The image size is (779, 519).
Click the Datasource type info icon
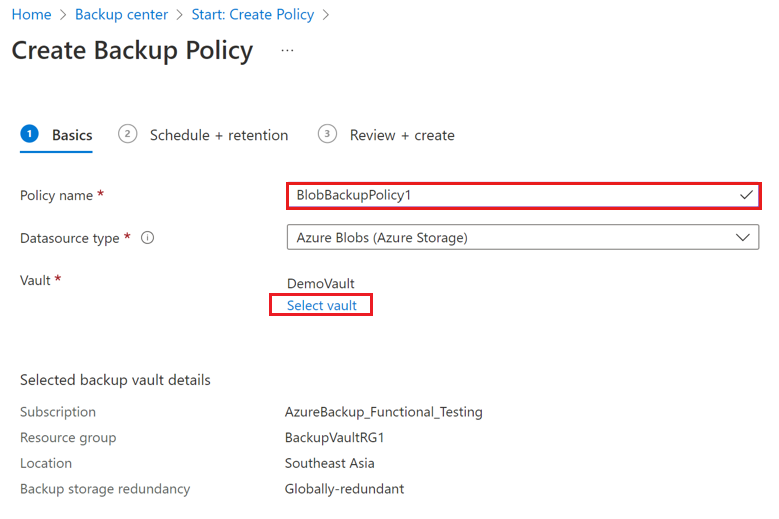pyautogui.click(x=147, y=238)
